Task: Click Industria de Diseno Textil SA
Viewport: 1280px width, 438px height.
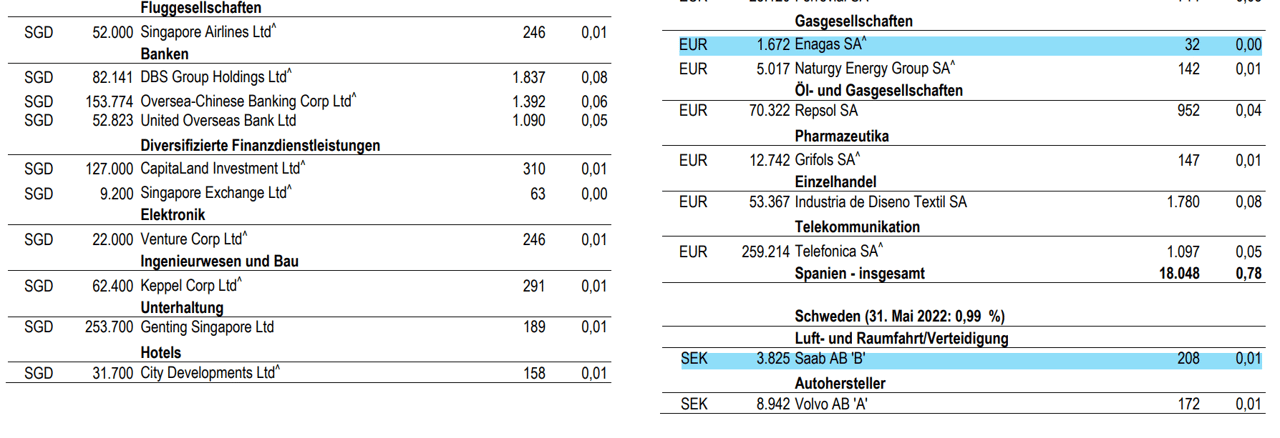Action: (880, 203)
